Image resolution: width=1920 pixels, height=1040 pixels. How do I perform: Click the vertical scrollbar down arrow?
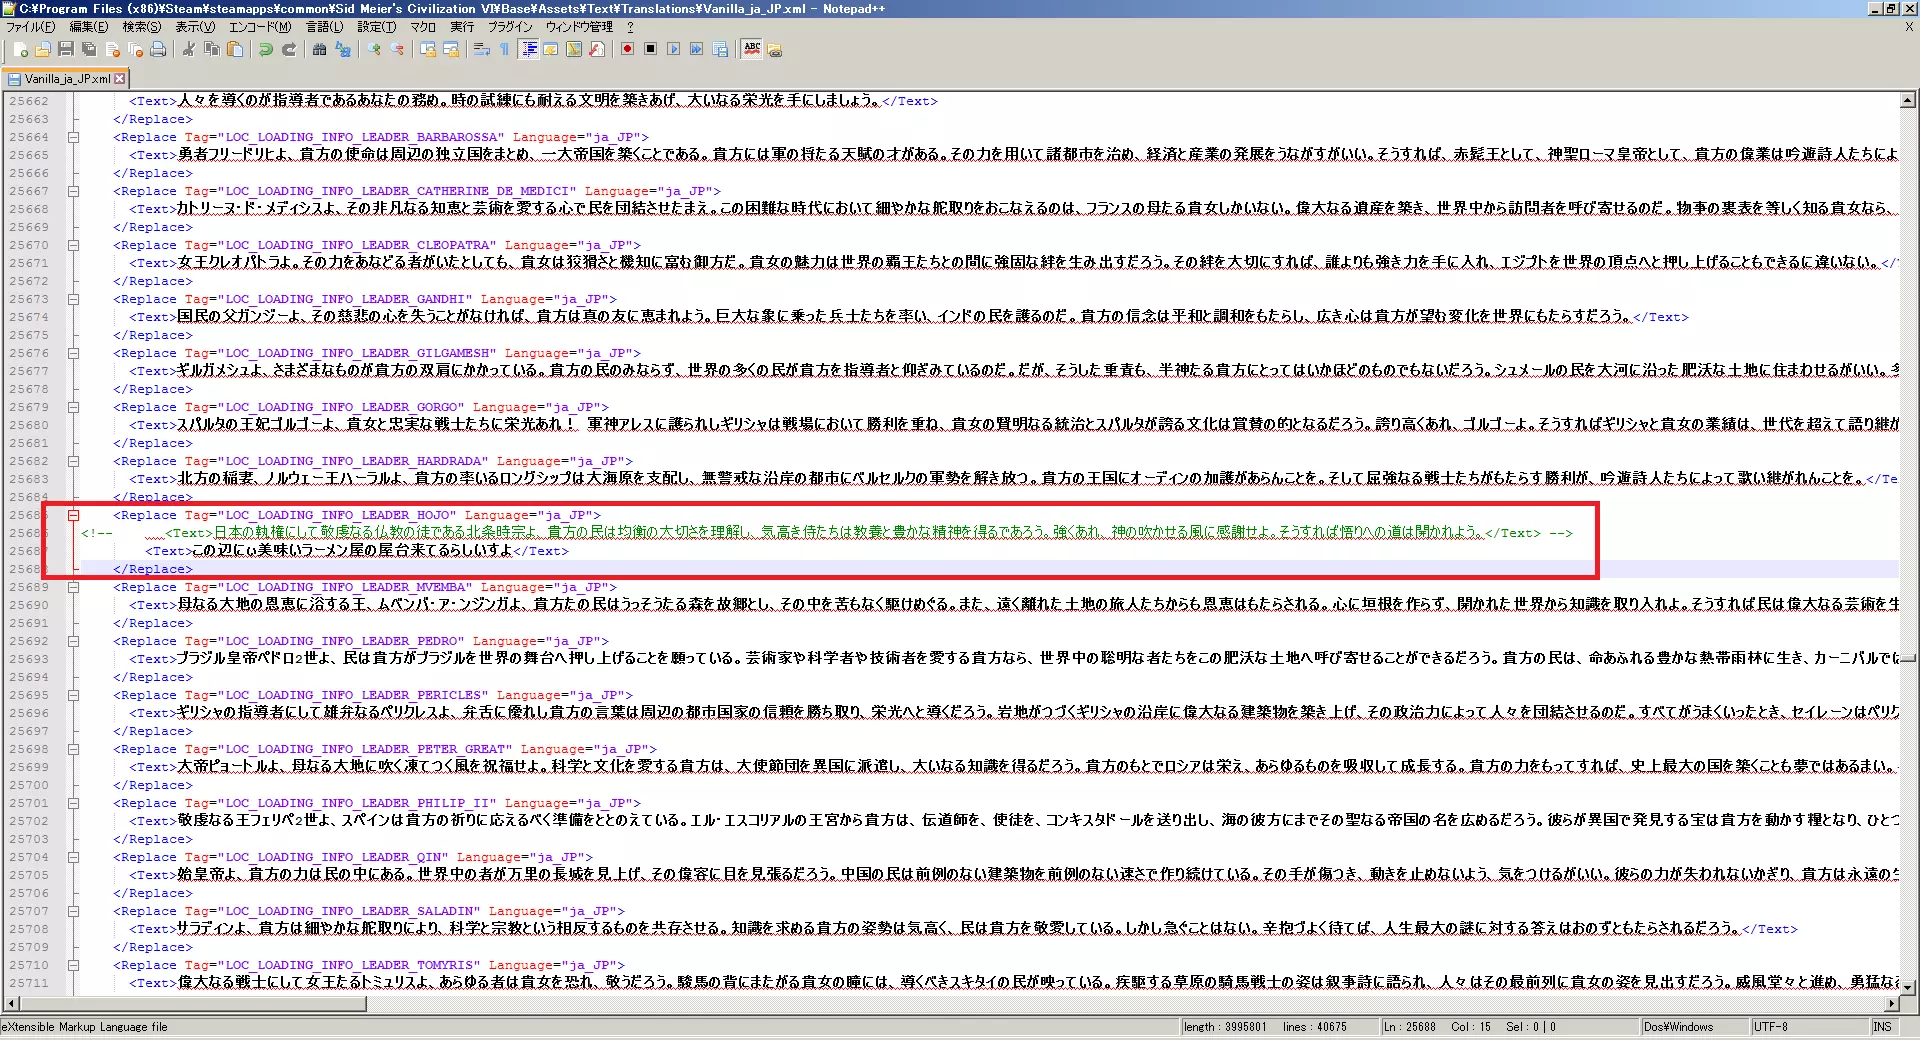[x=1908, y=988]
